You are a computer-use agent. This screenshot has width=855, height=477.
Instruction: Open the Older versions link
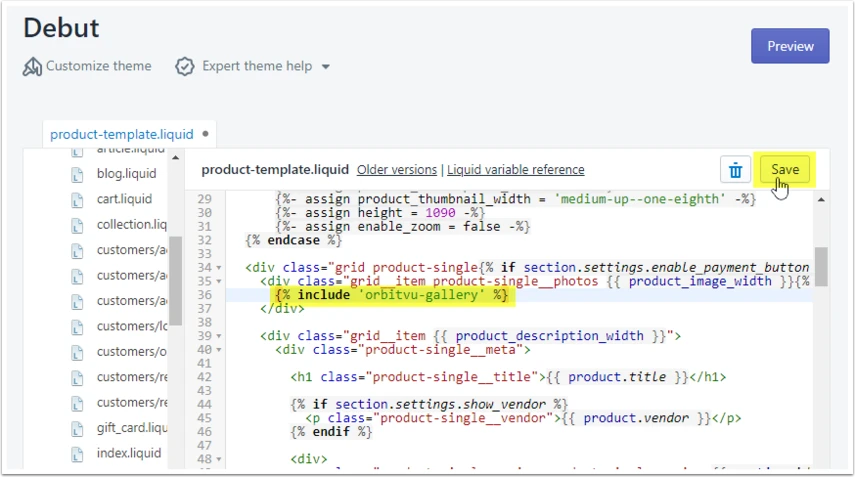click(396, 170)
